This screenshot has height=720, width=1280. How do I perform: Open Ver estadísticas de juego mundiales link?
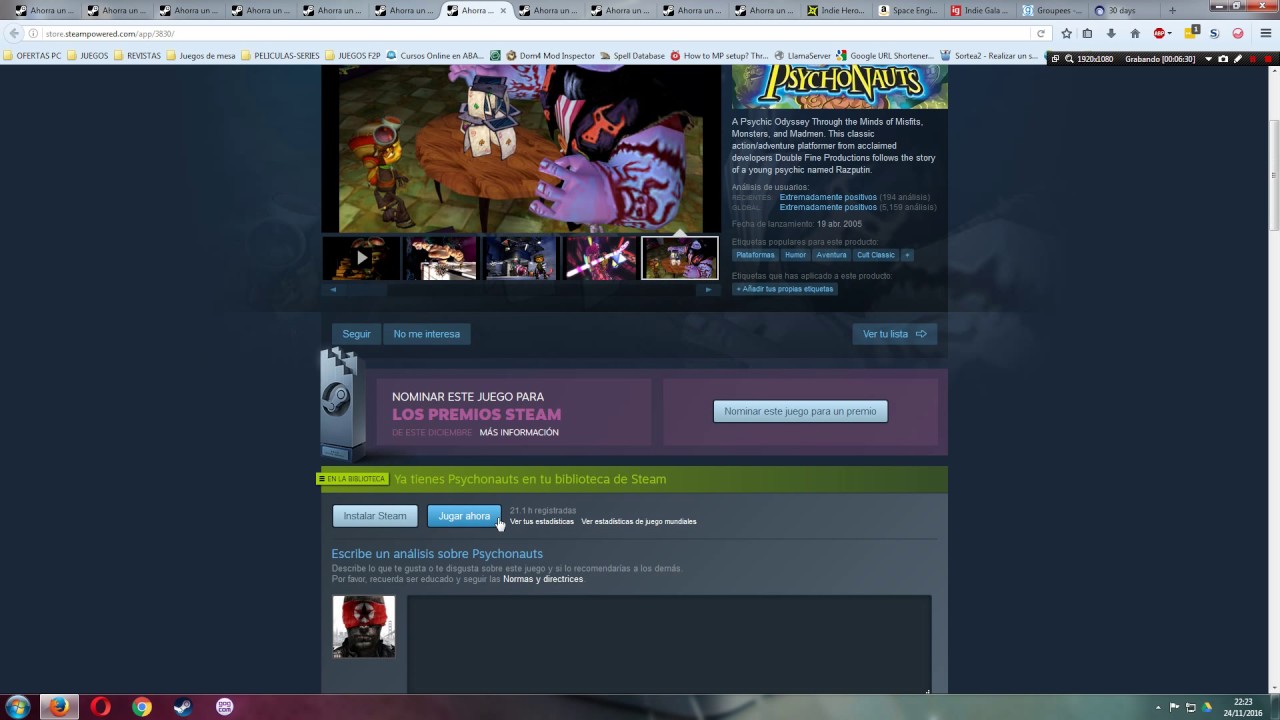click(x=639, y=521)
